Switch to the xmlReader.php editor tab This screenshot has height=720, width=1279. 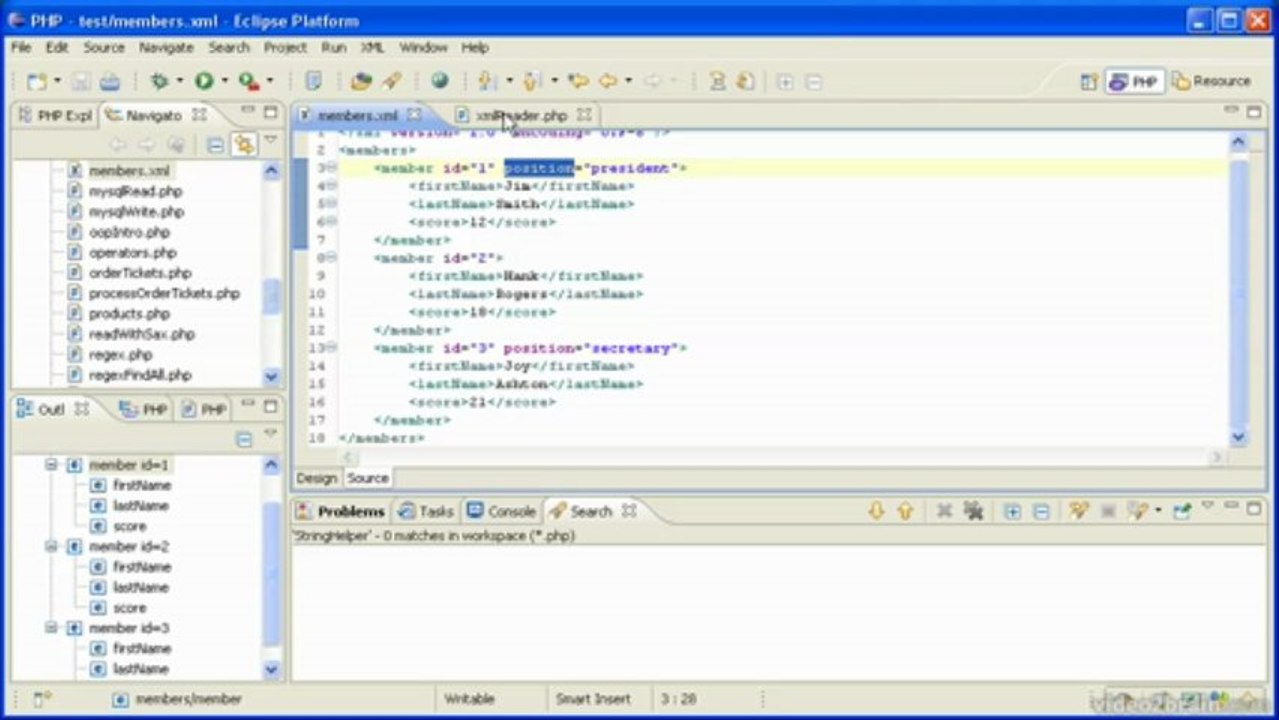(x=521, y=115)
